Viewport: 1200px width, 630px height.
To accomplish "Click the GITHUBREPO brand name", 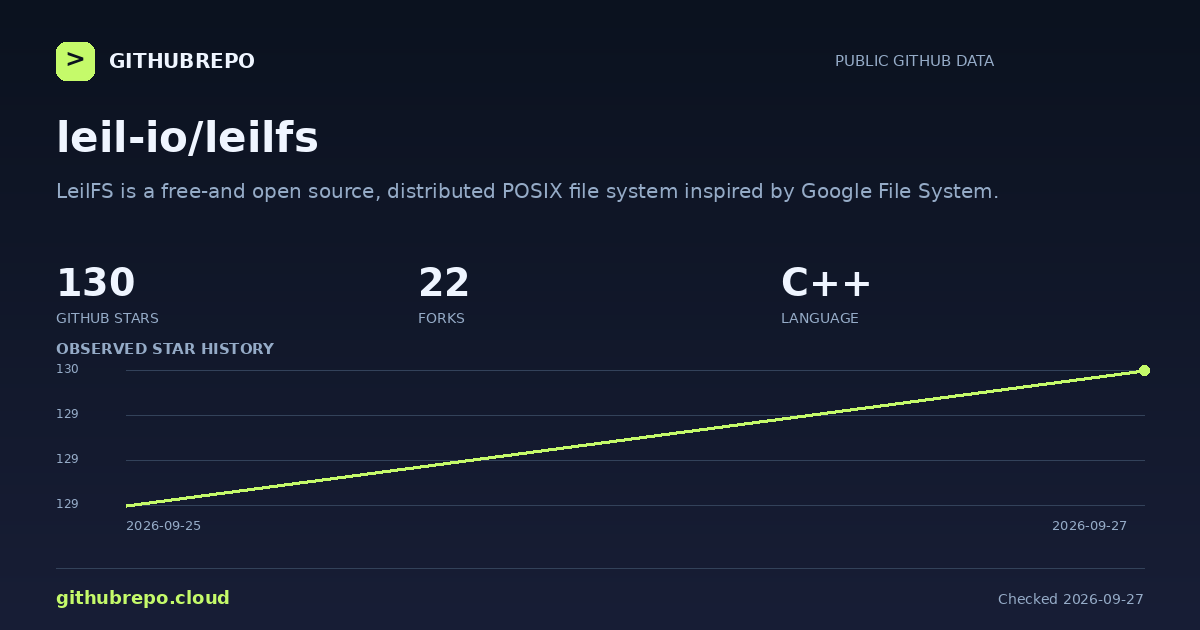I will click(x=182, y=61).
